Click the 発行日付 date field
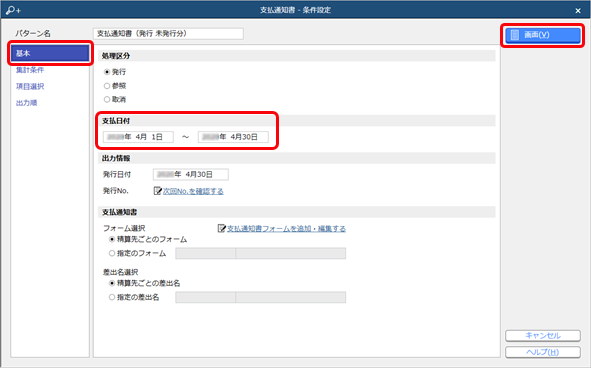This screenshot has height=368, width=591. [191, 175]
